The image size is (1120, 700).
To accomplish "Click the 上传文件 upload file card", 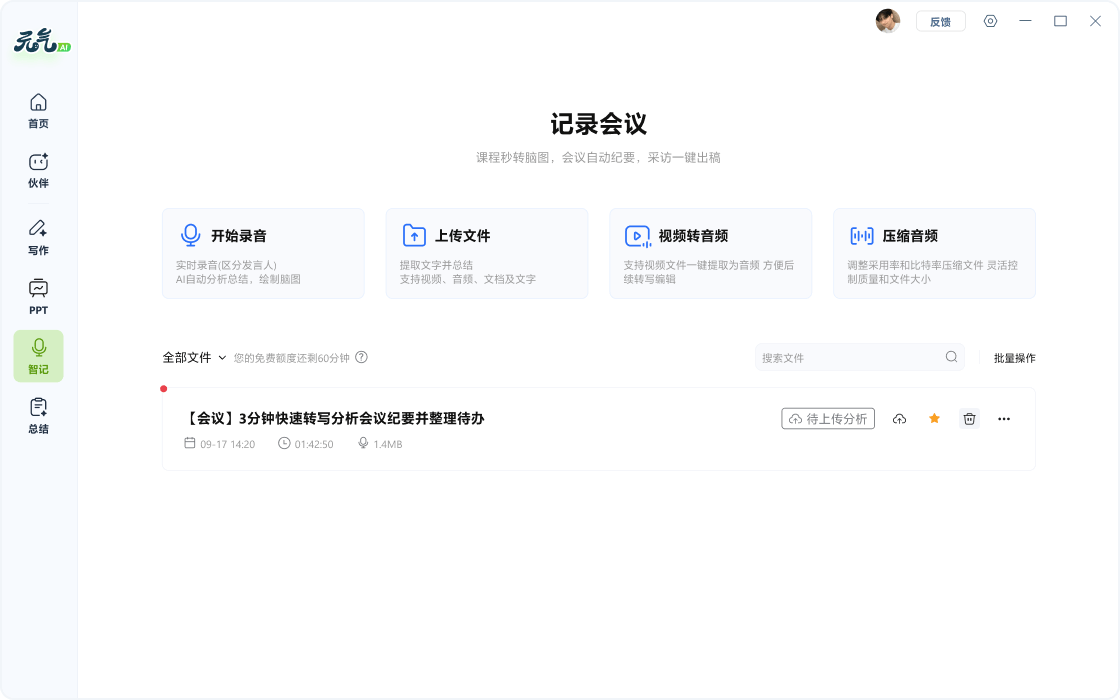I will coord(487,253).
